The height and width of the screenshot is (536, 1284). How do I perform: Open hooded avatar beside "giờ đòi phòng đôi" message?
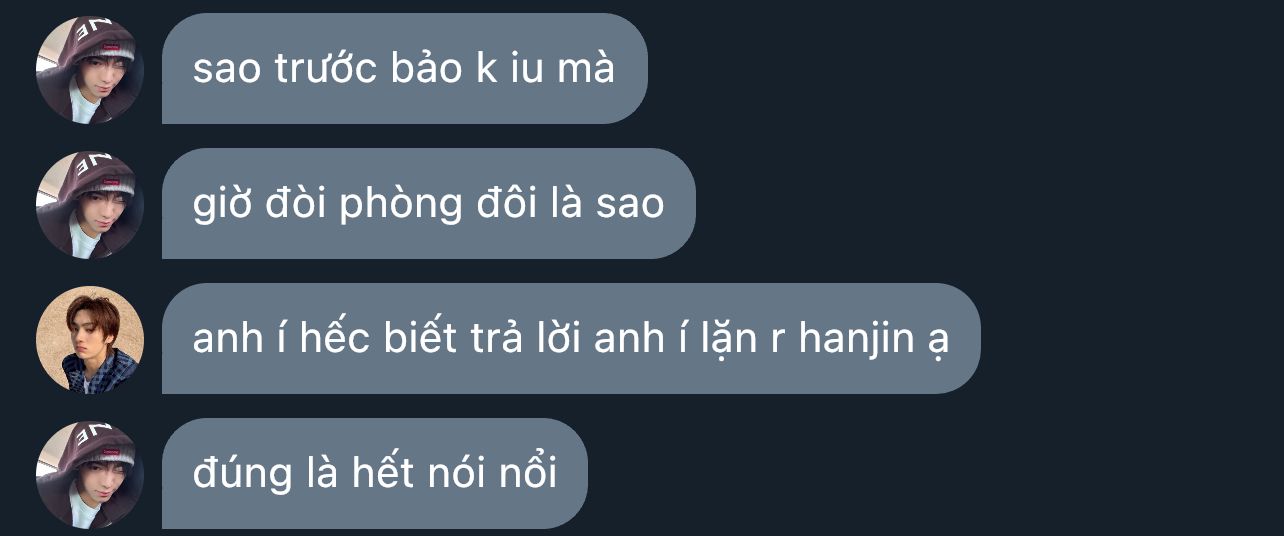[90, 205]
